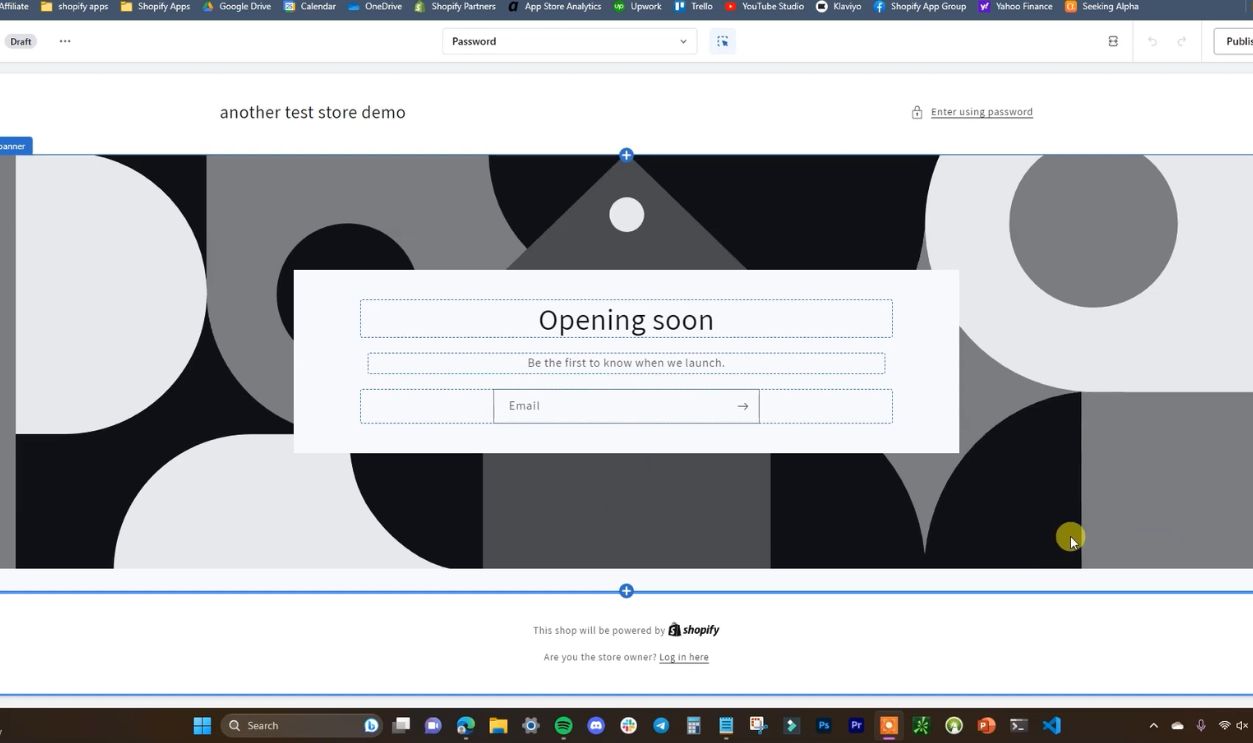Expand hidden icons in the system tray
The width and height of the screenshot is (1253, 743).
1152,725
